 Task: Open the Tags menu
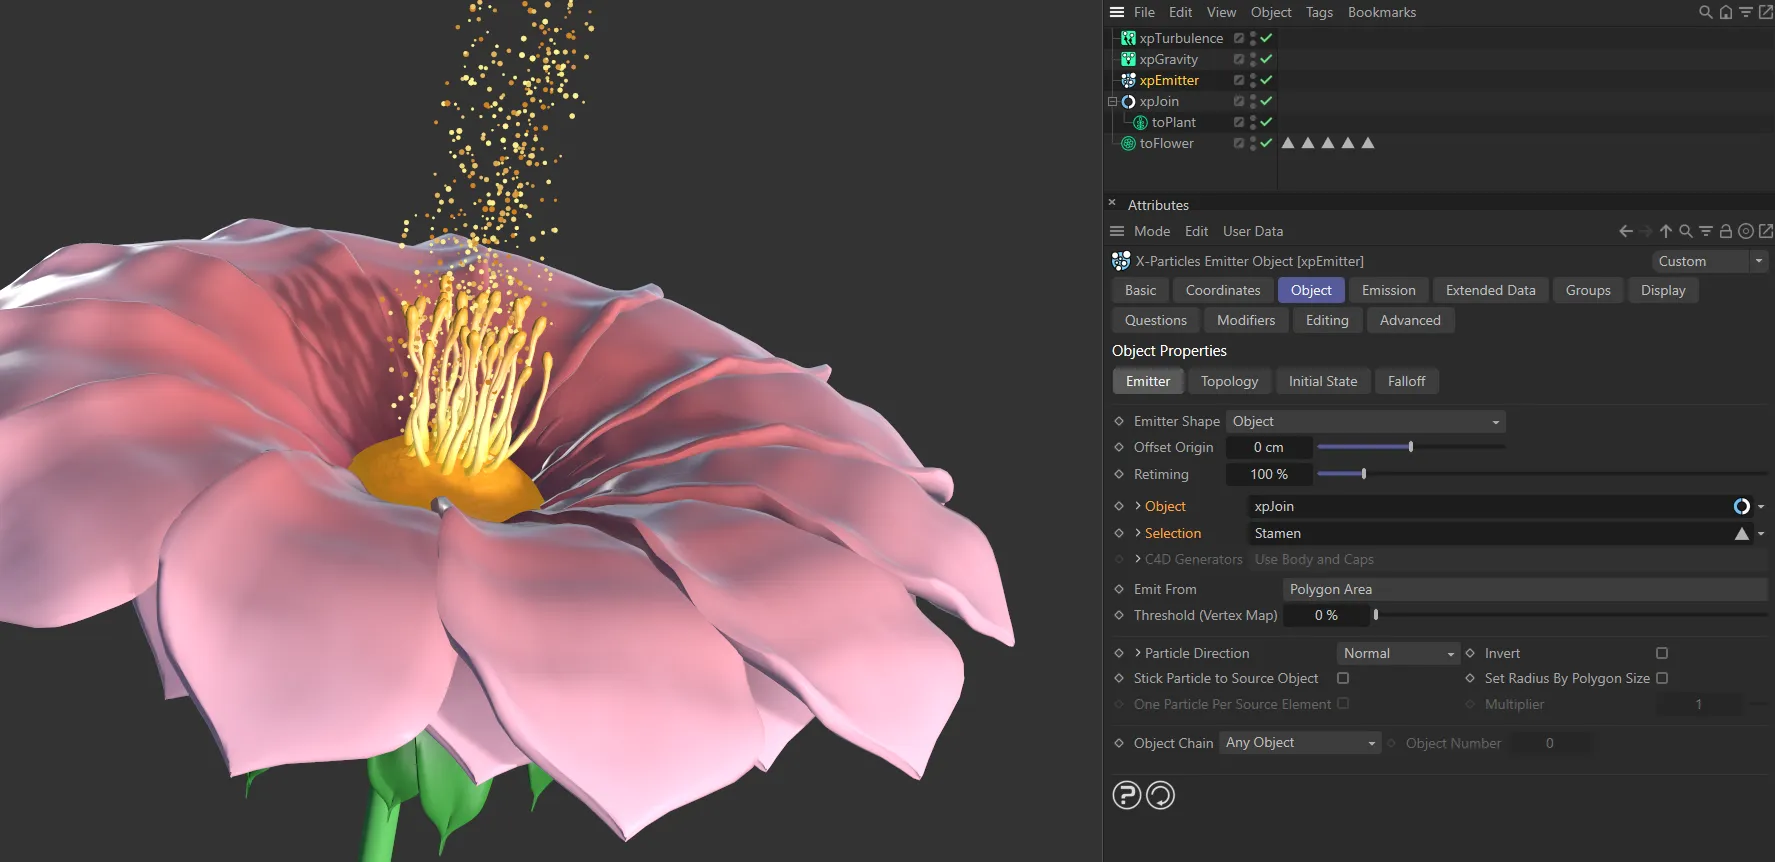1319,12
